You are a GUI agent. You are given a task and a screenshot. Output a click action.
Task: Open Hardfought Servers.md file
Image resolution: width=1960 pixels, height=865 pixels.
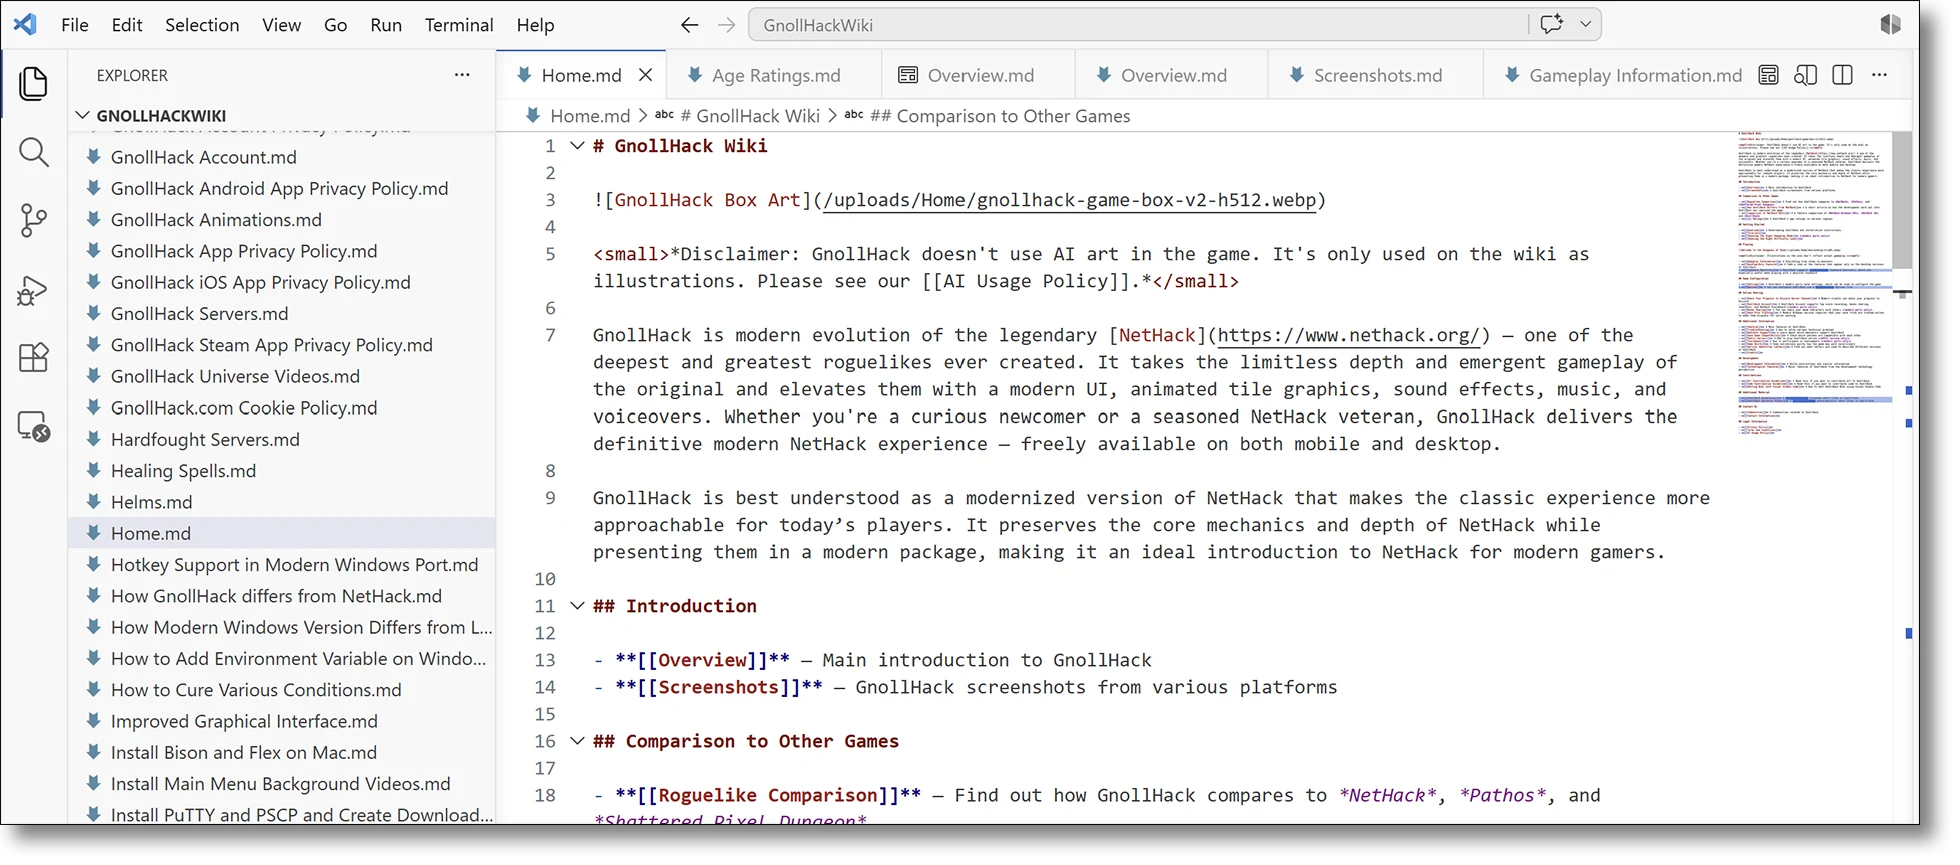tap(205, 439)
